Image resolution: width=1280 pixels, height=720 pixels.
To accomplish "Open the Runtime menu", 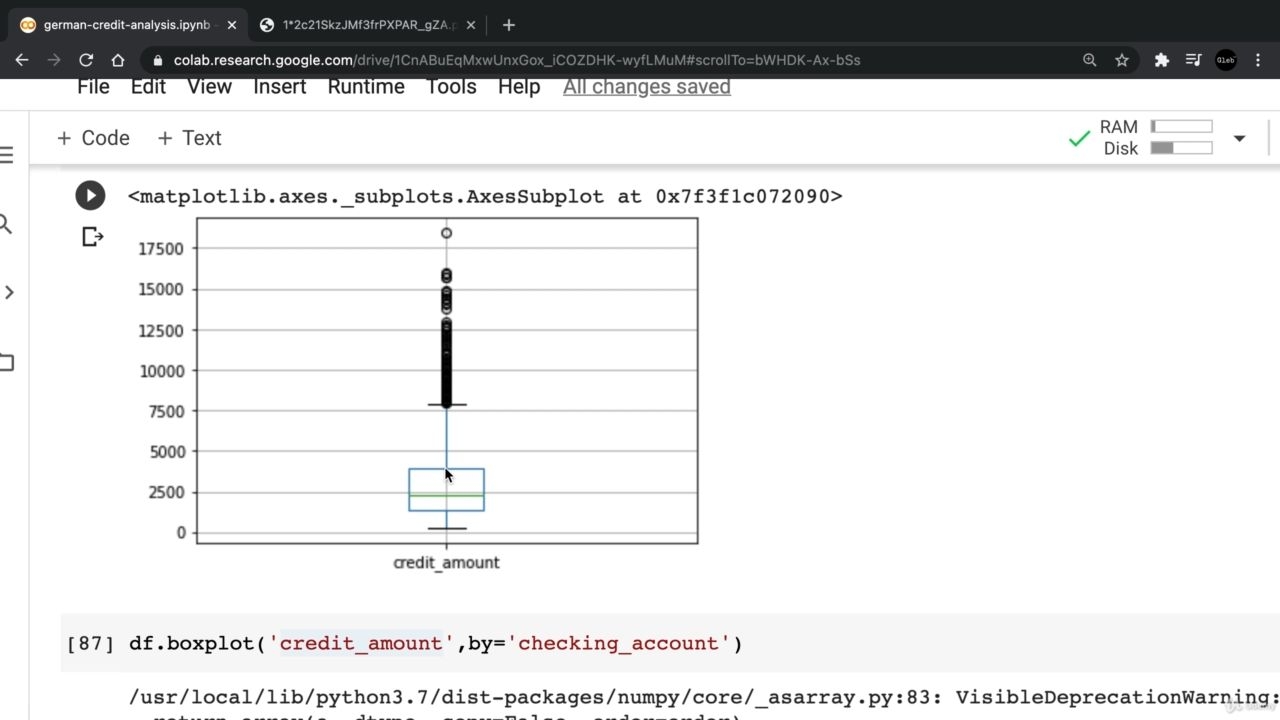I will (366, 87).
